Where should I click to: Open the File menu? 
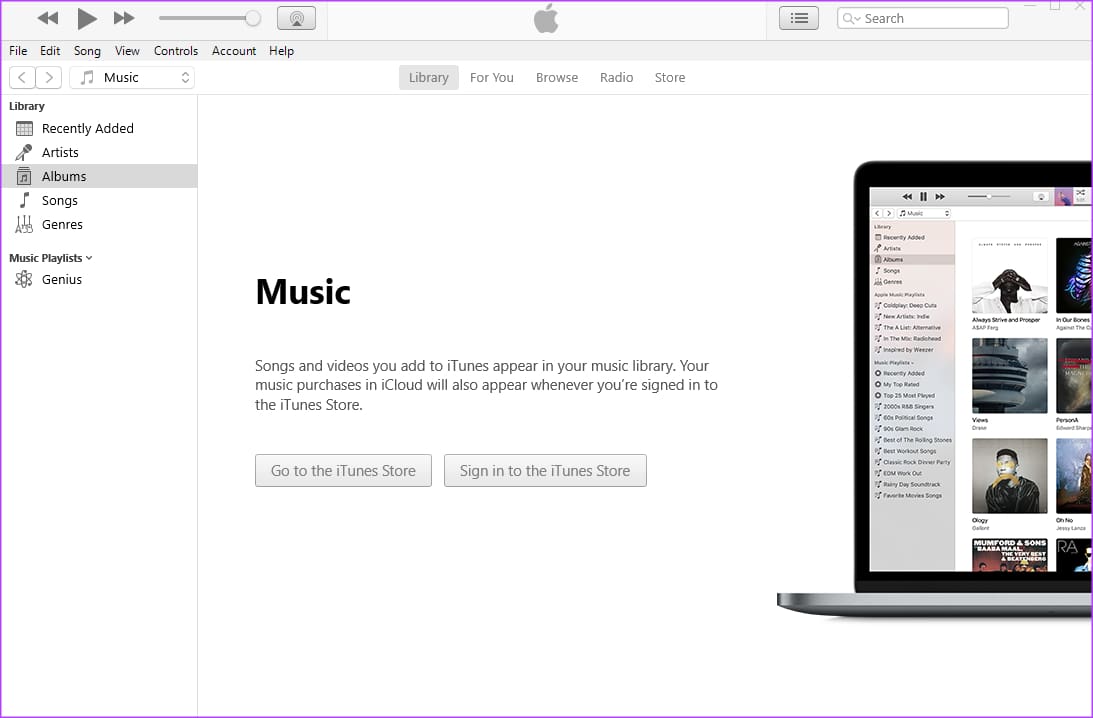click(18, 51)
